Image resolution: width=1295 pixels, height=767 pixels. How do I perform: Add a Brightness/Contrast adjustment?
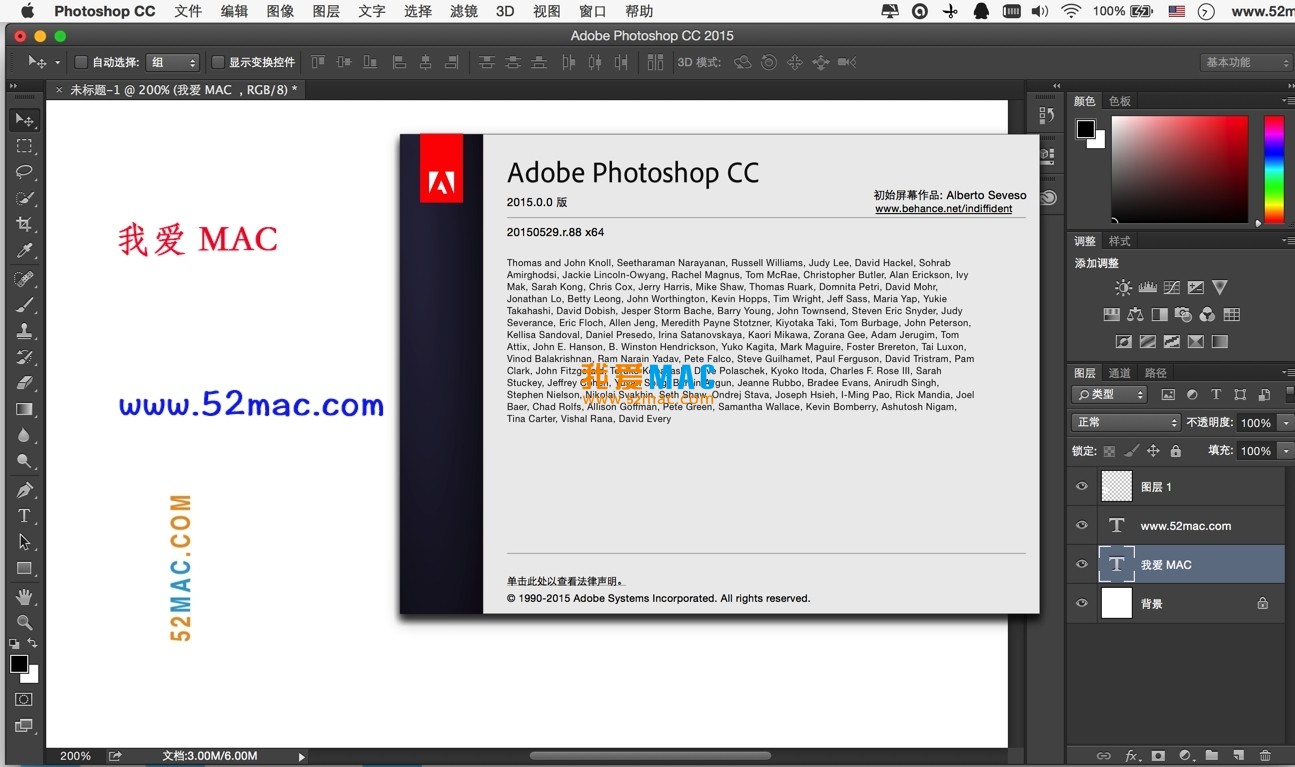(1123, 288)
